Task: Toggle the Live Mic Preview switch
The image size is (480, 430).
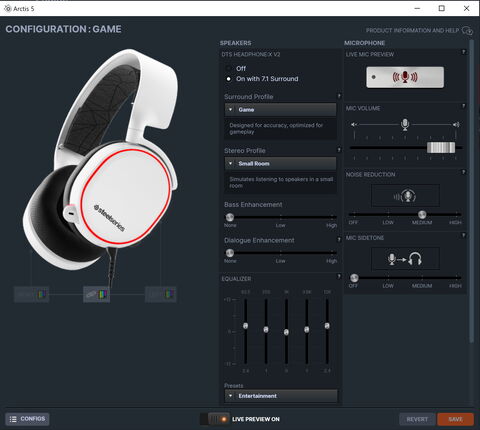Action: click(x=405, y=77)
